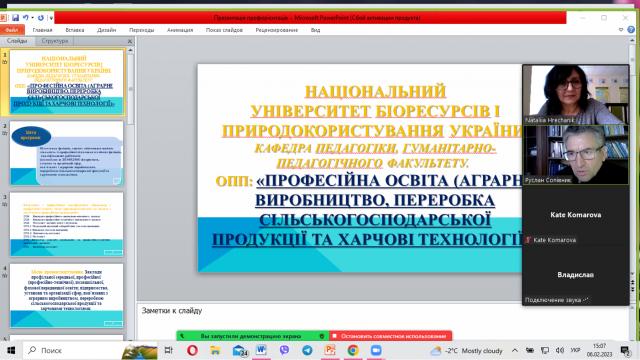Click the Save icon in quick access toolbar
This screenshot has width=640, height=360.
15,18
